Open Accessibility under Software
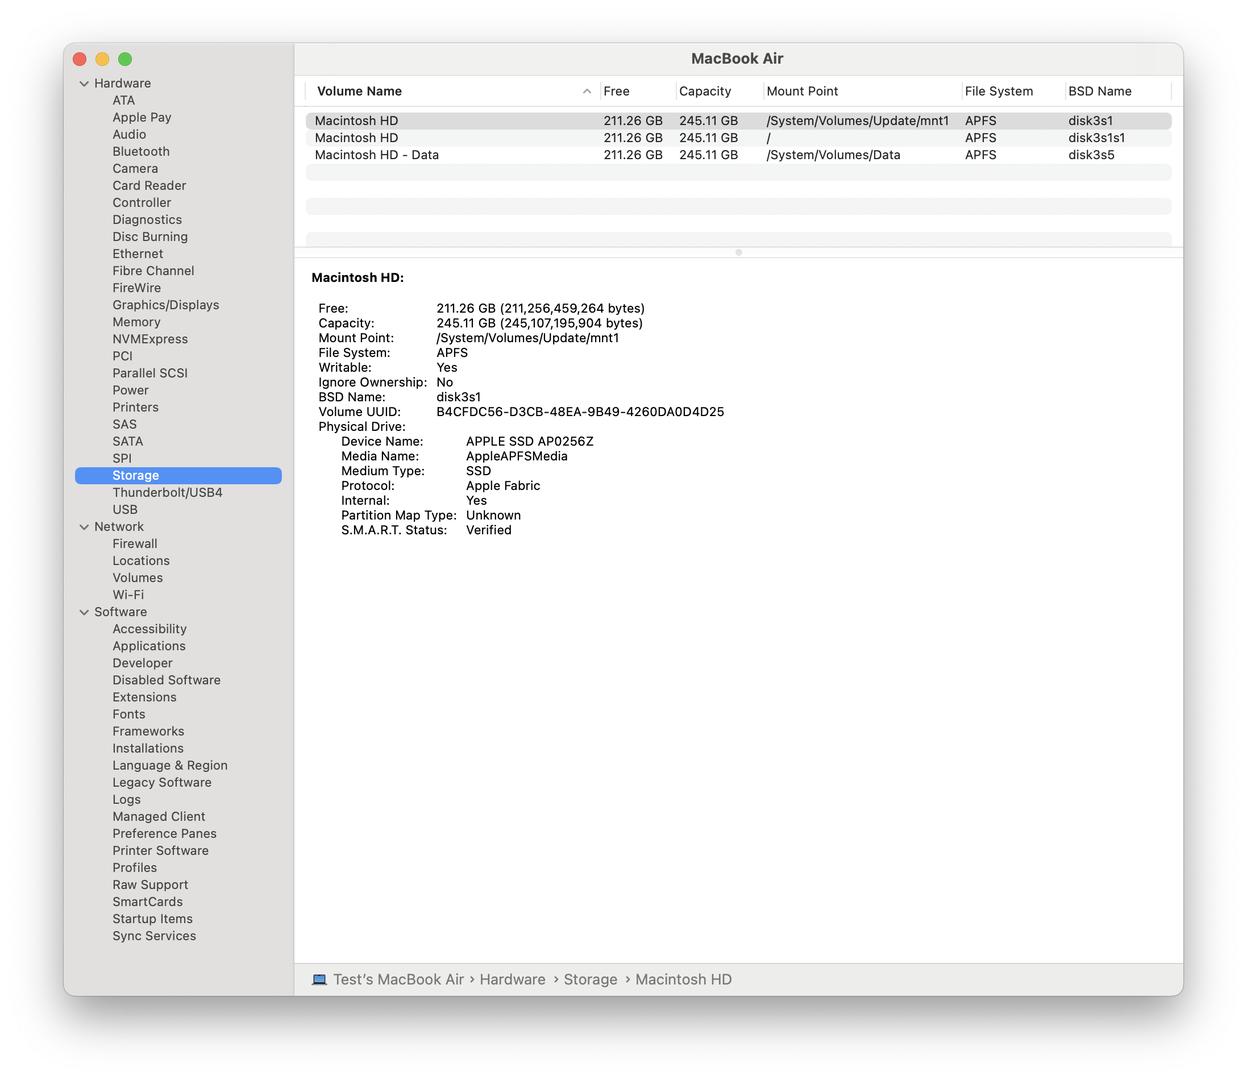1247x1080 pixels. (149, 629)
